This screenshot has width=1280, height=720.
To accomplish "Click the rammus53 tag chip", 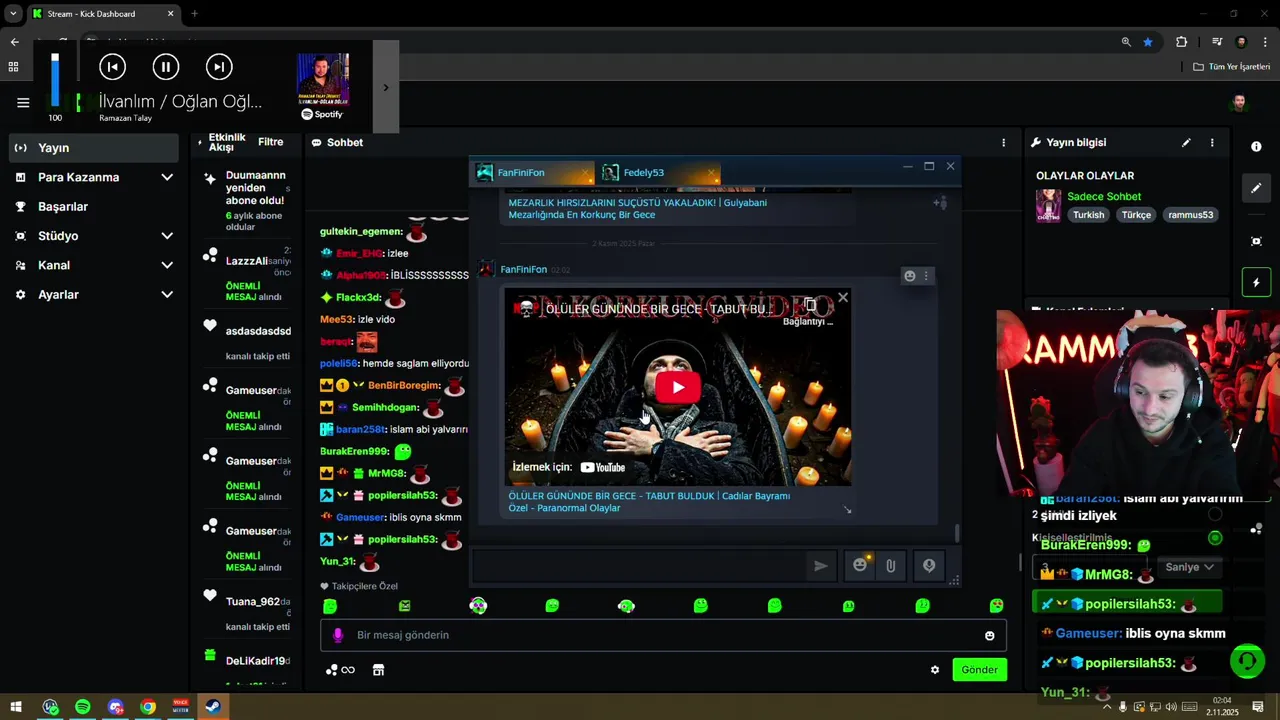I will tap(1190, 215).
